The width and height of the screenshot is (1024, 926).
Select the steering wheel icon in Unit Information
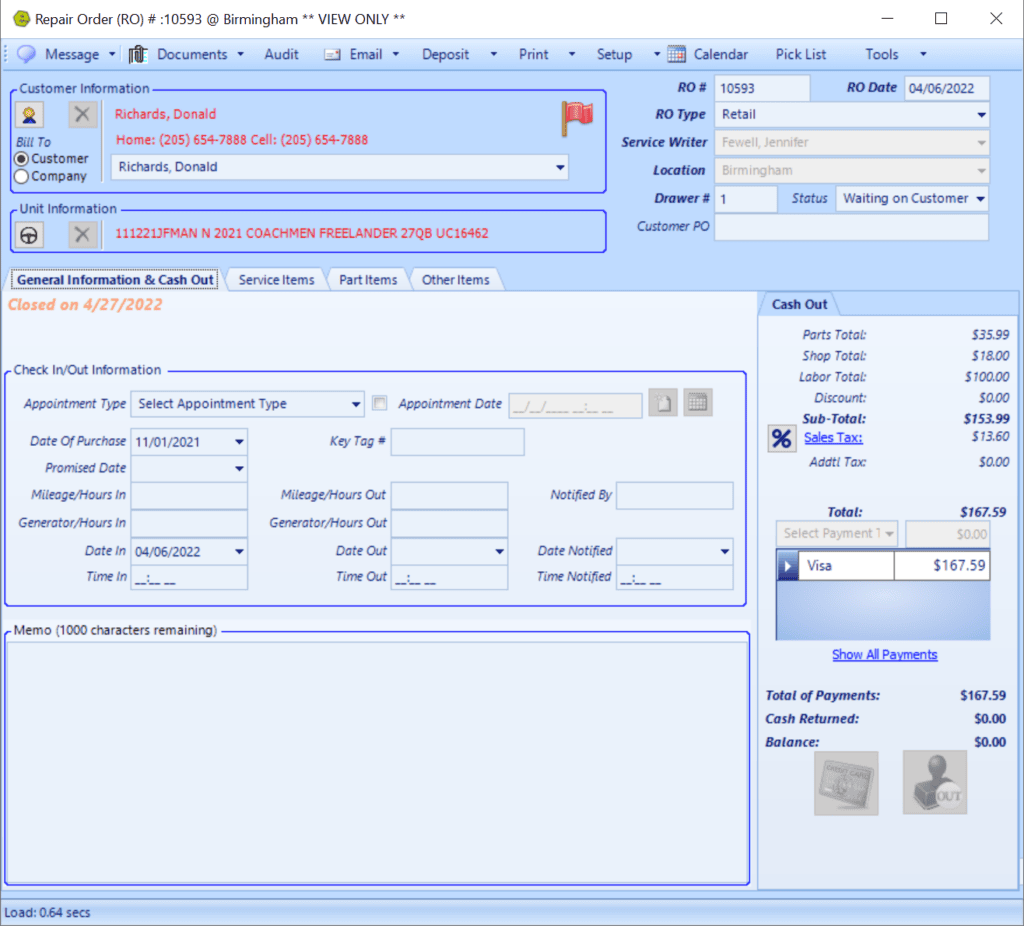27,233
